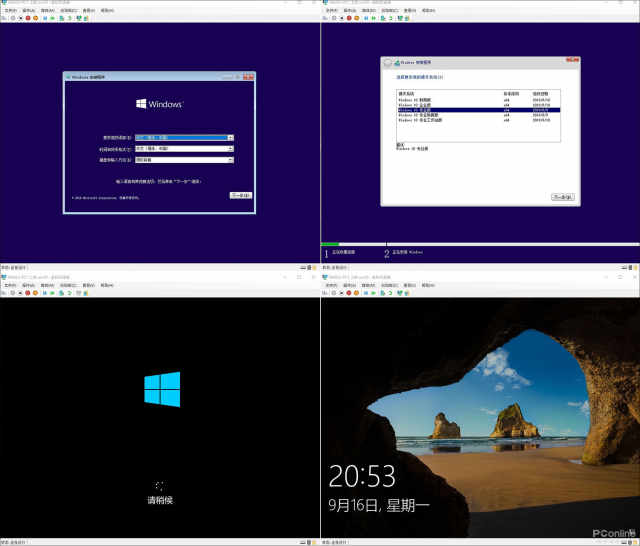Click 下一步 in edition-selection dialog
The width and height of the screenshot is (640, 546).
pos(563,197)
